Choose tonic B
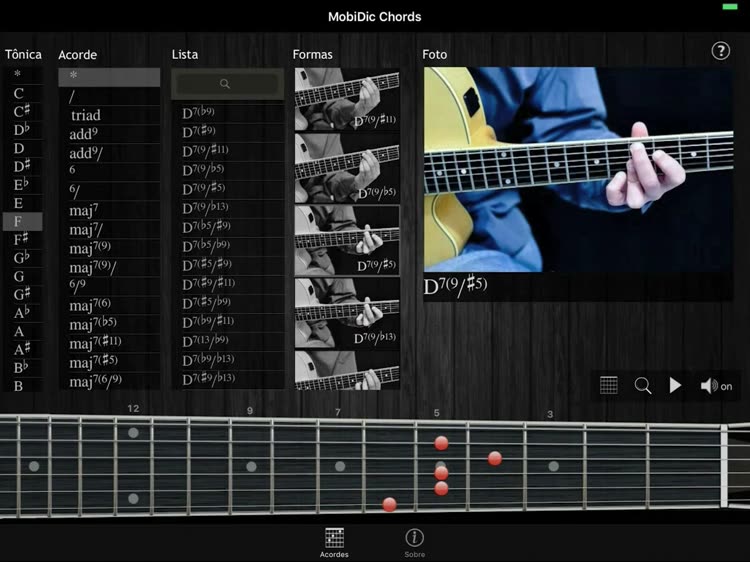This screenshot has height=562, width=750. pyautogui.click(x=22, y=386)
